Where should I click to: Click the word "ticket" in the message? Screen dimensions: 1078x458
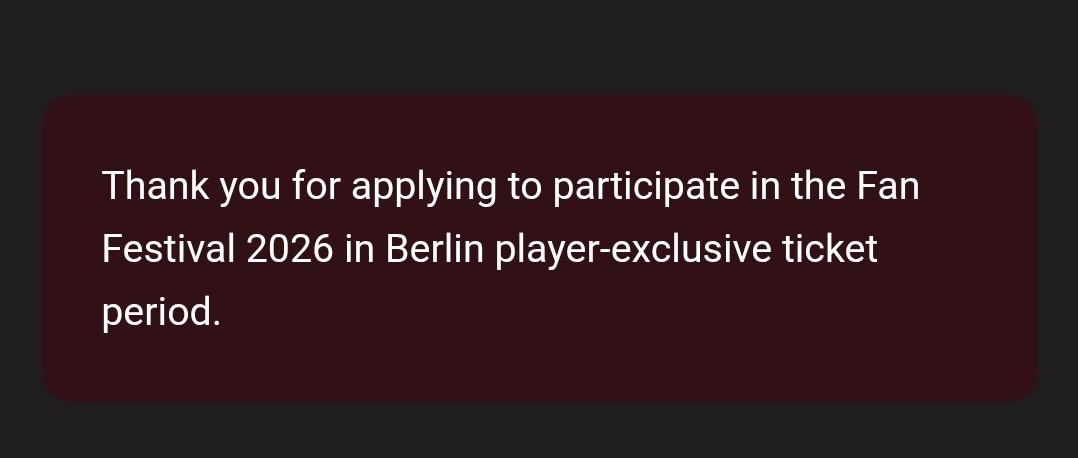(x=829, y=249)
